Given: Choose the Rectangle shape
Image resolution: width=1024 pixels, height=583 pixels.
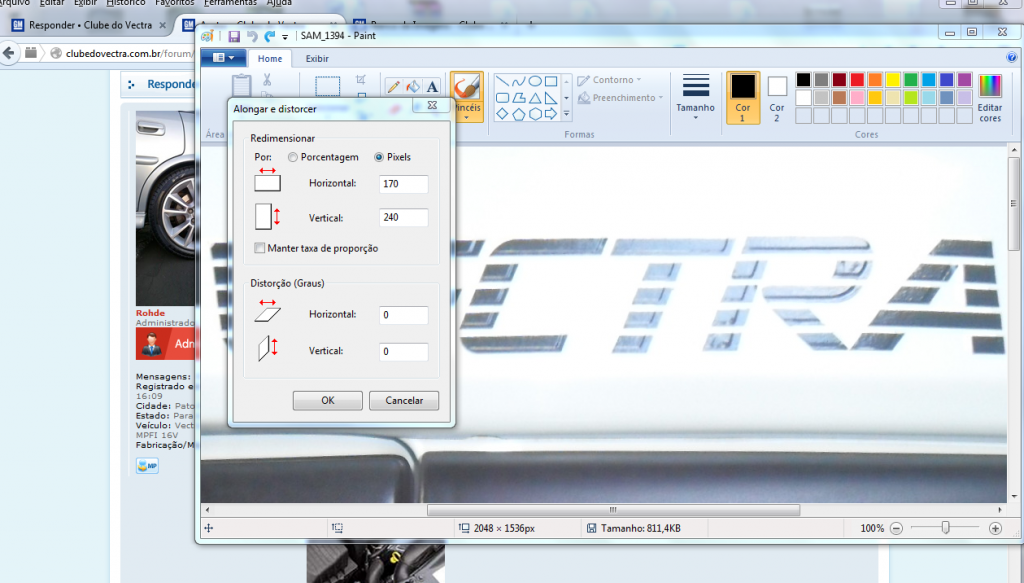Looking at the screenshot, I should click(551, 82).
